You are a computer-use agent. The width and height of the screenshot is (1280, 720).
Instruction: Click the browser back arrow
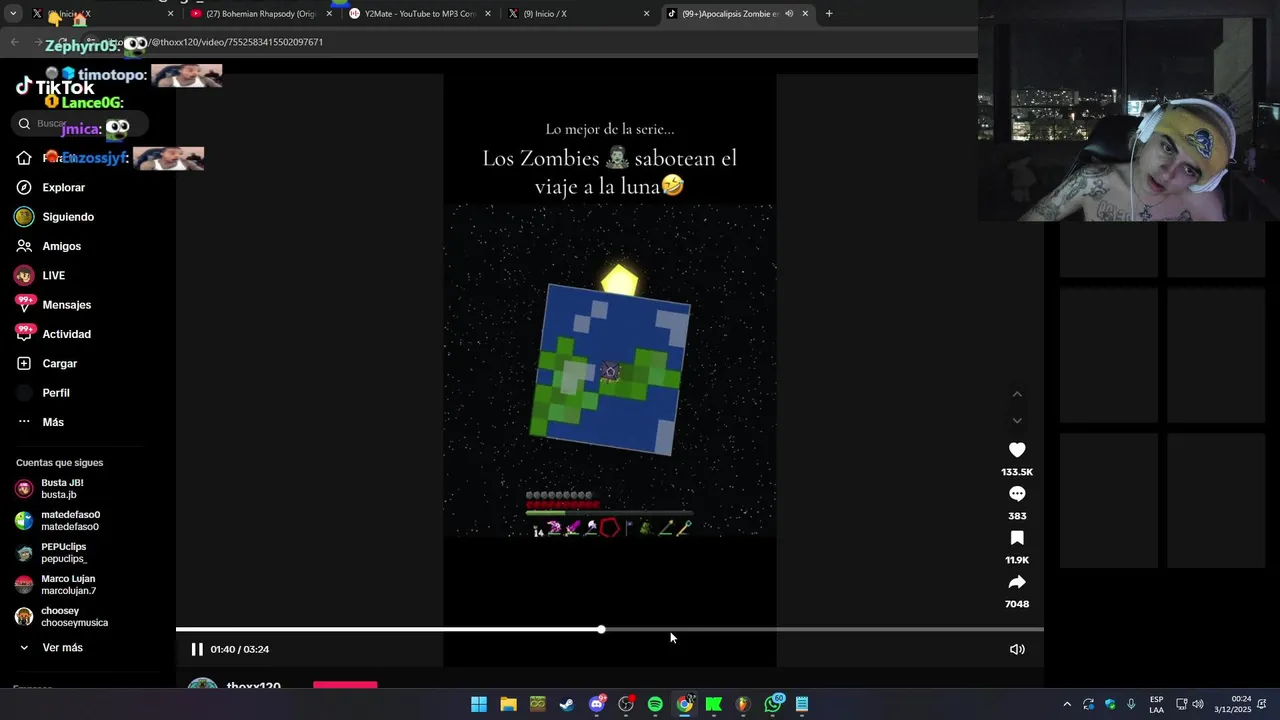(x=15, y=42)
